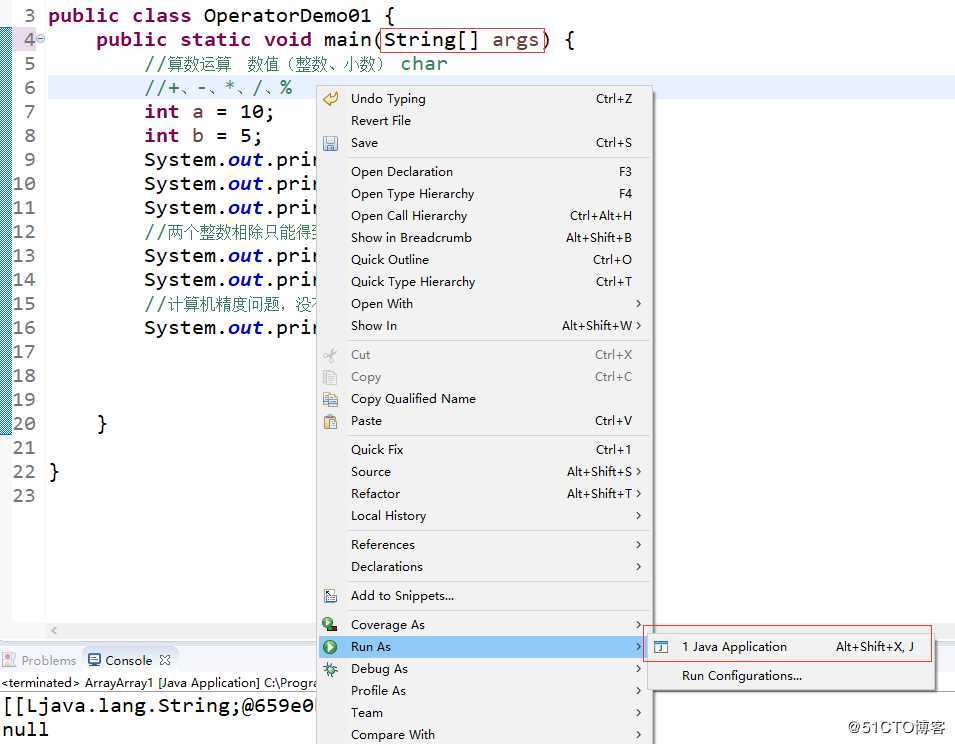Click the Add to Snippets icon
955x744 pixels.
click(331, 595)
